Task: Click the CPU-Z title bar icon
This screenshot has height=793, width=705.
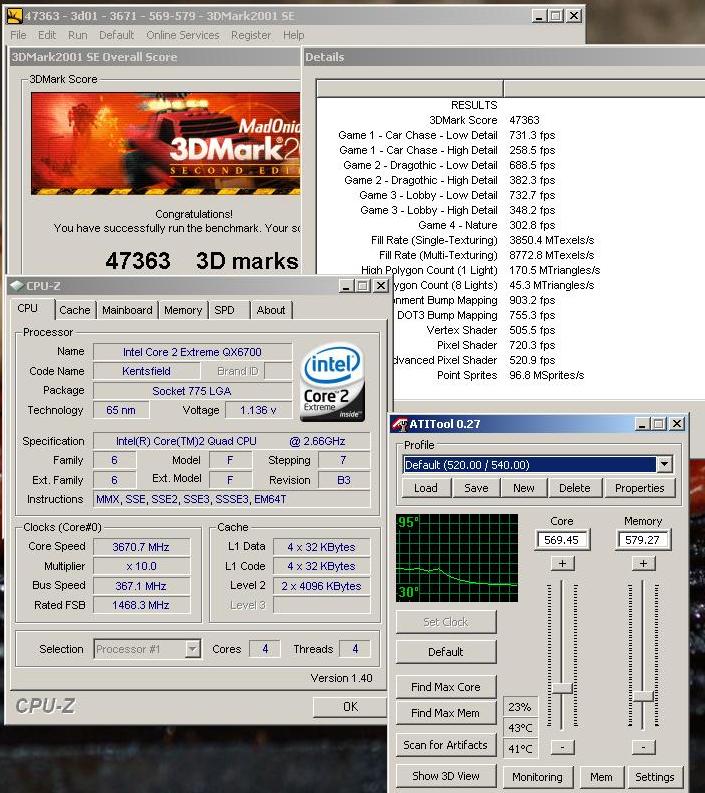Action: pyautogui.click(x=17, y=286)
